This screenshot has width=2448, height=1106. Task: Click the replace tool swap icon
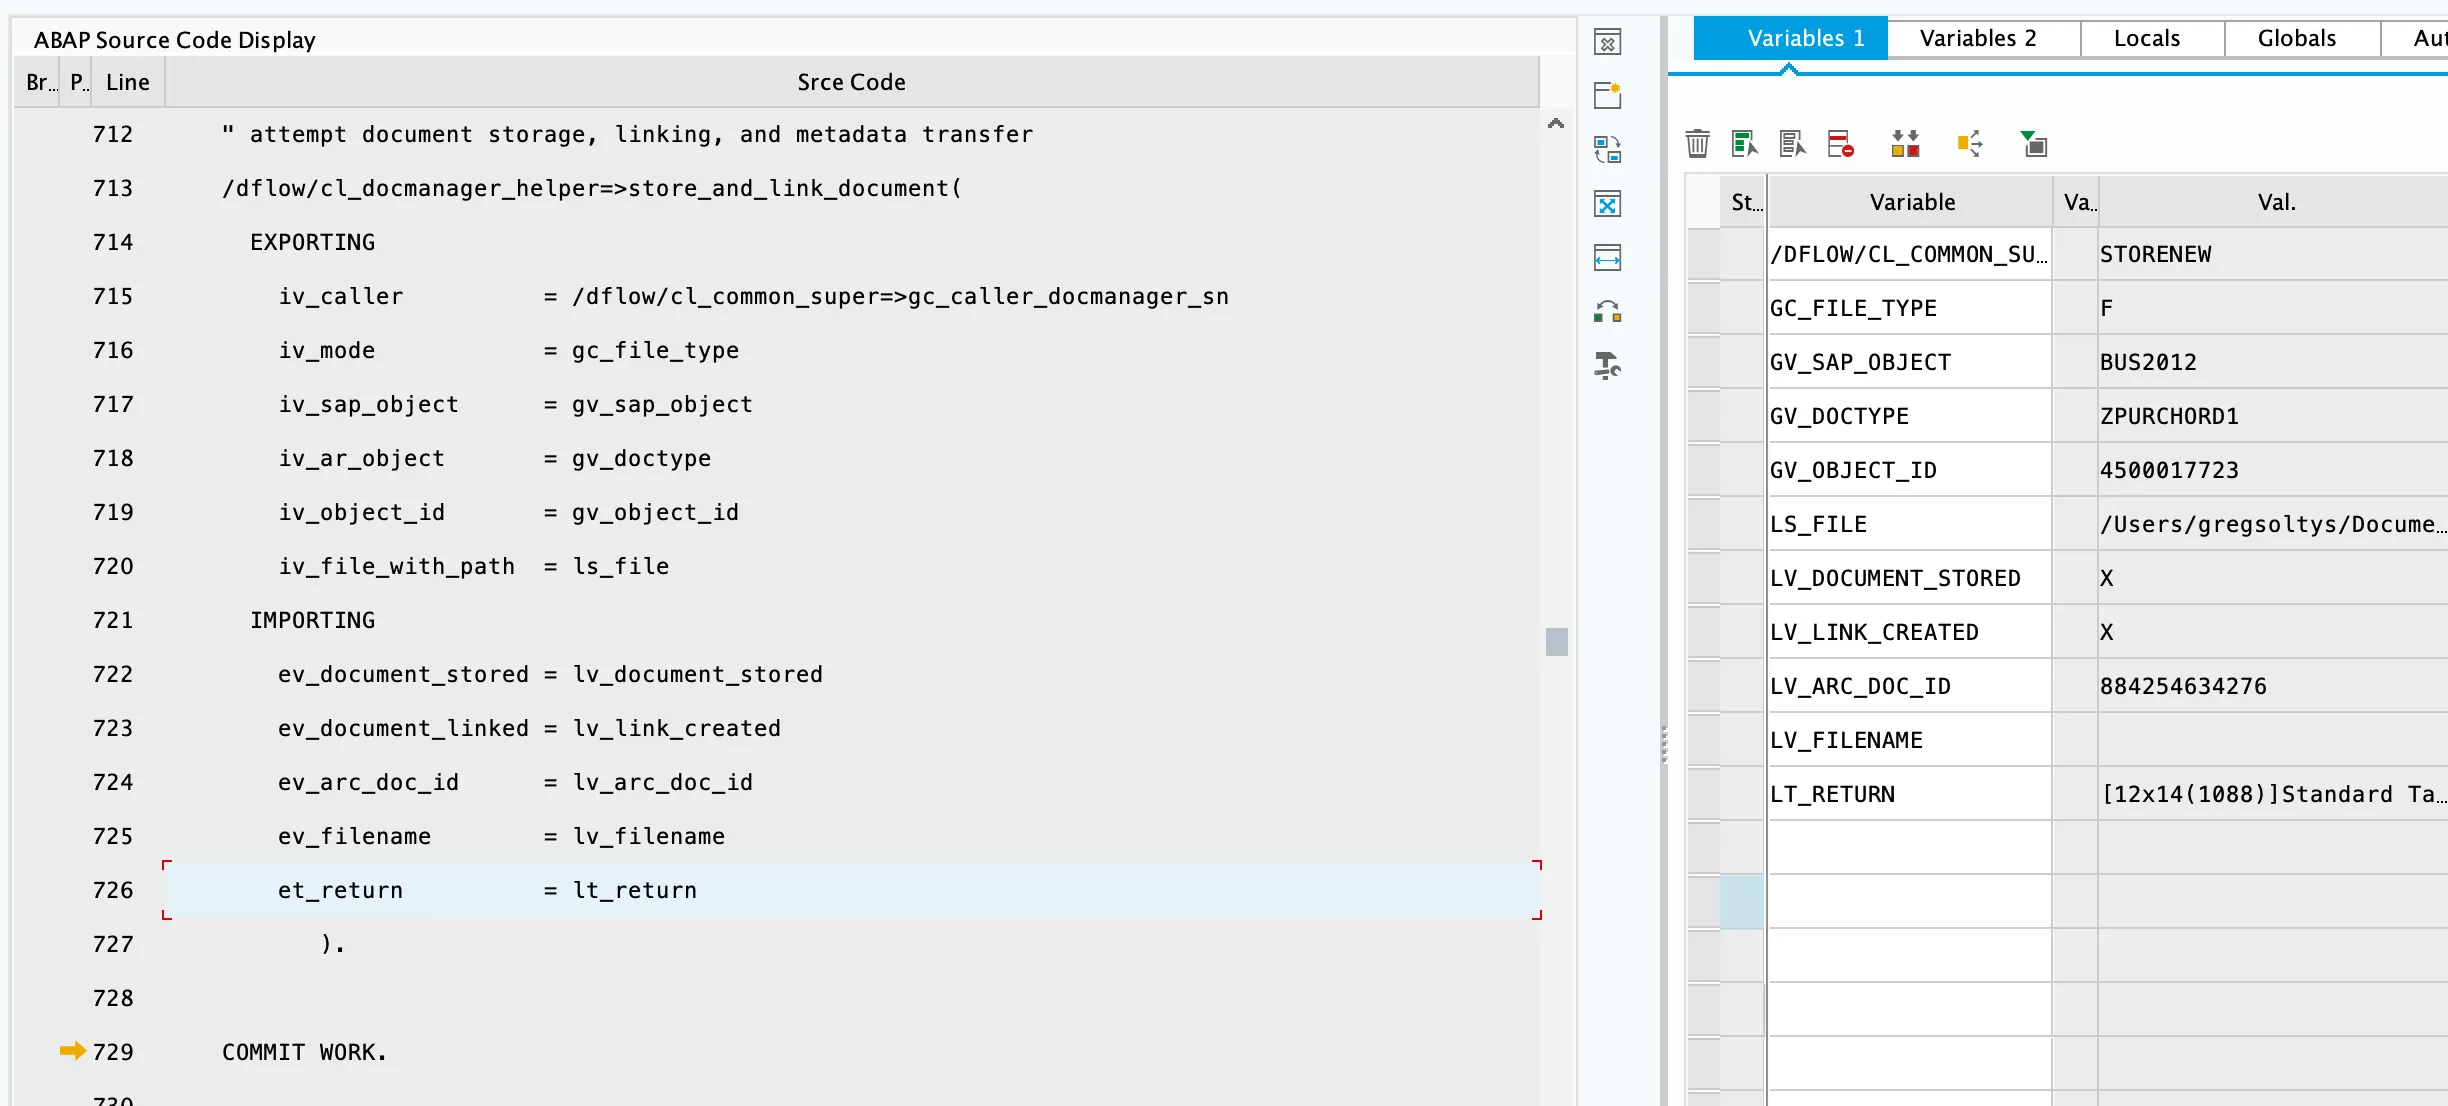[x=1607, y=150]
